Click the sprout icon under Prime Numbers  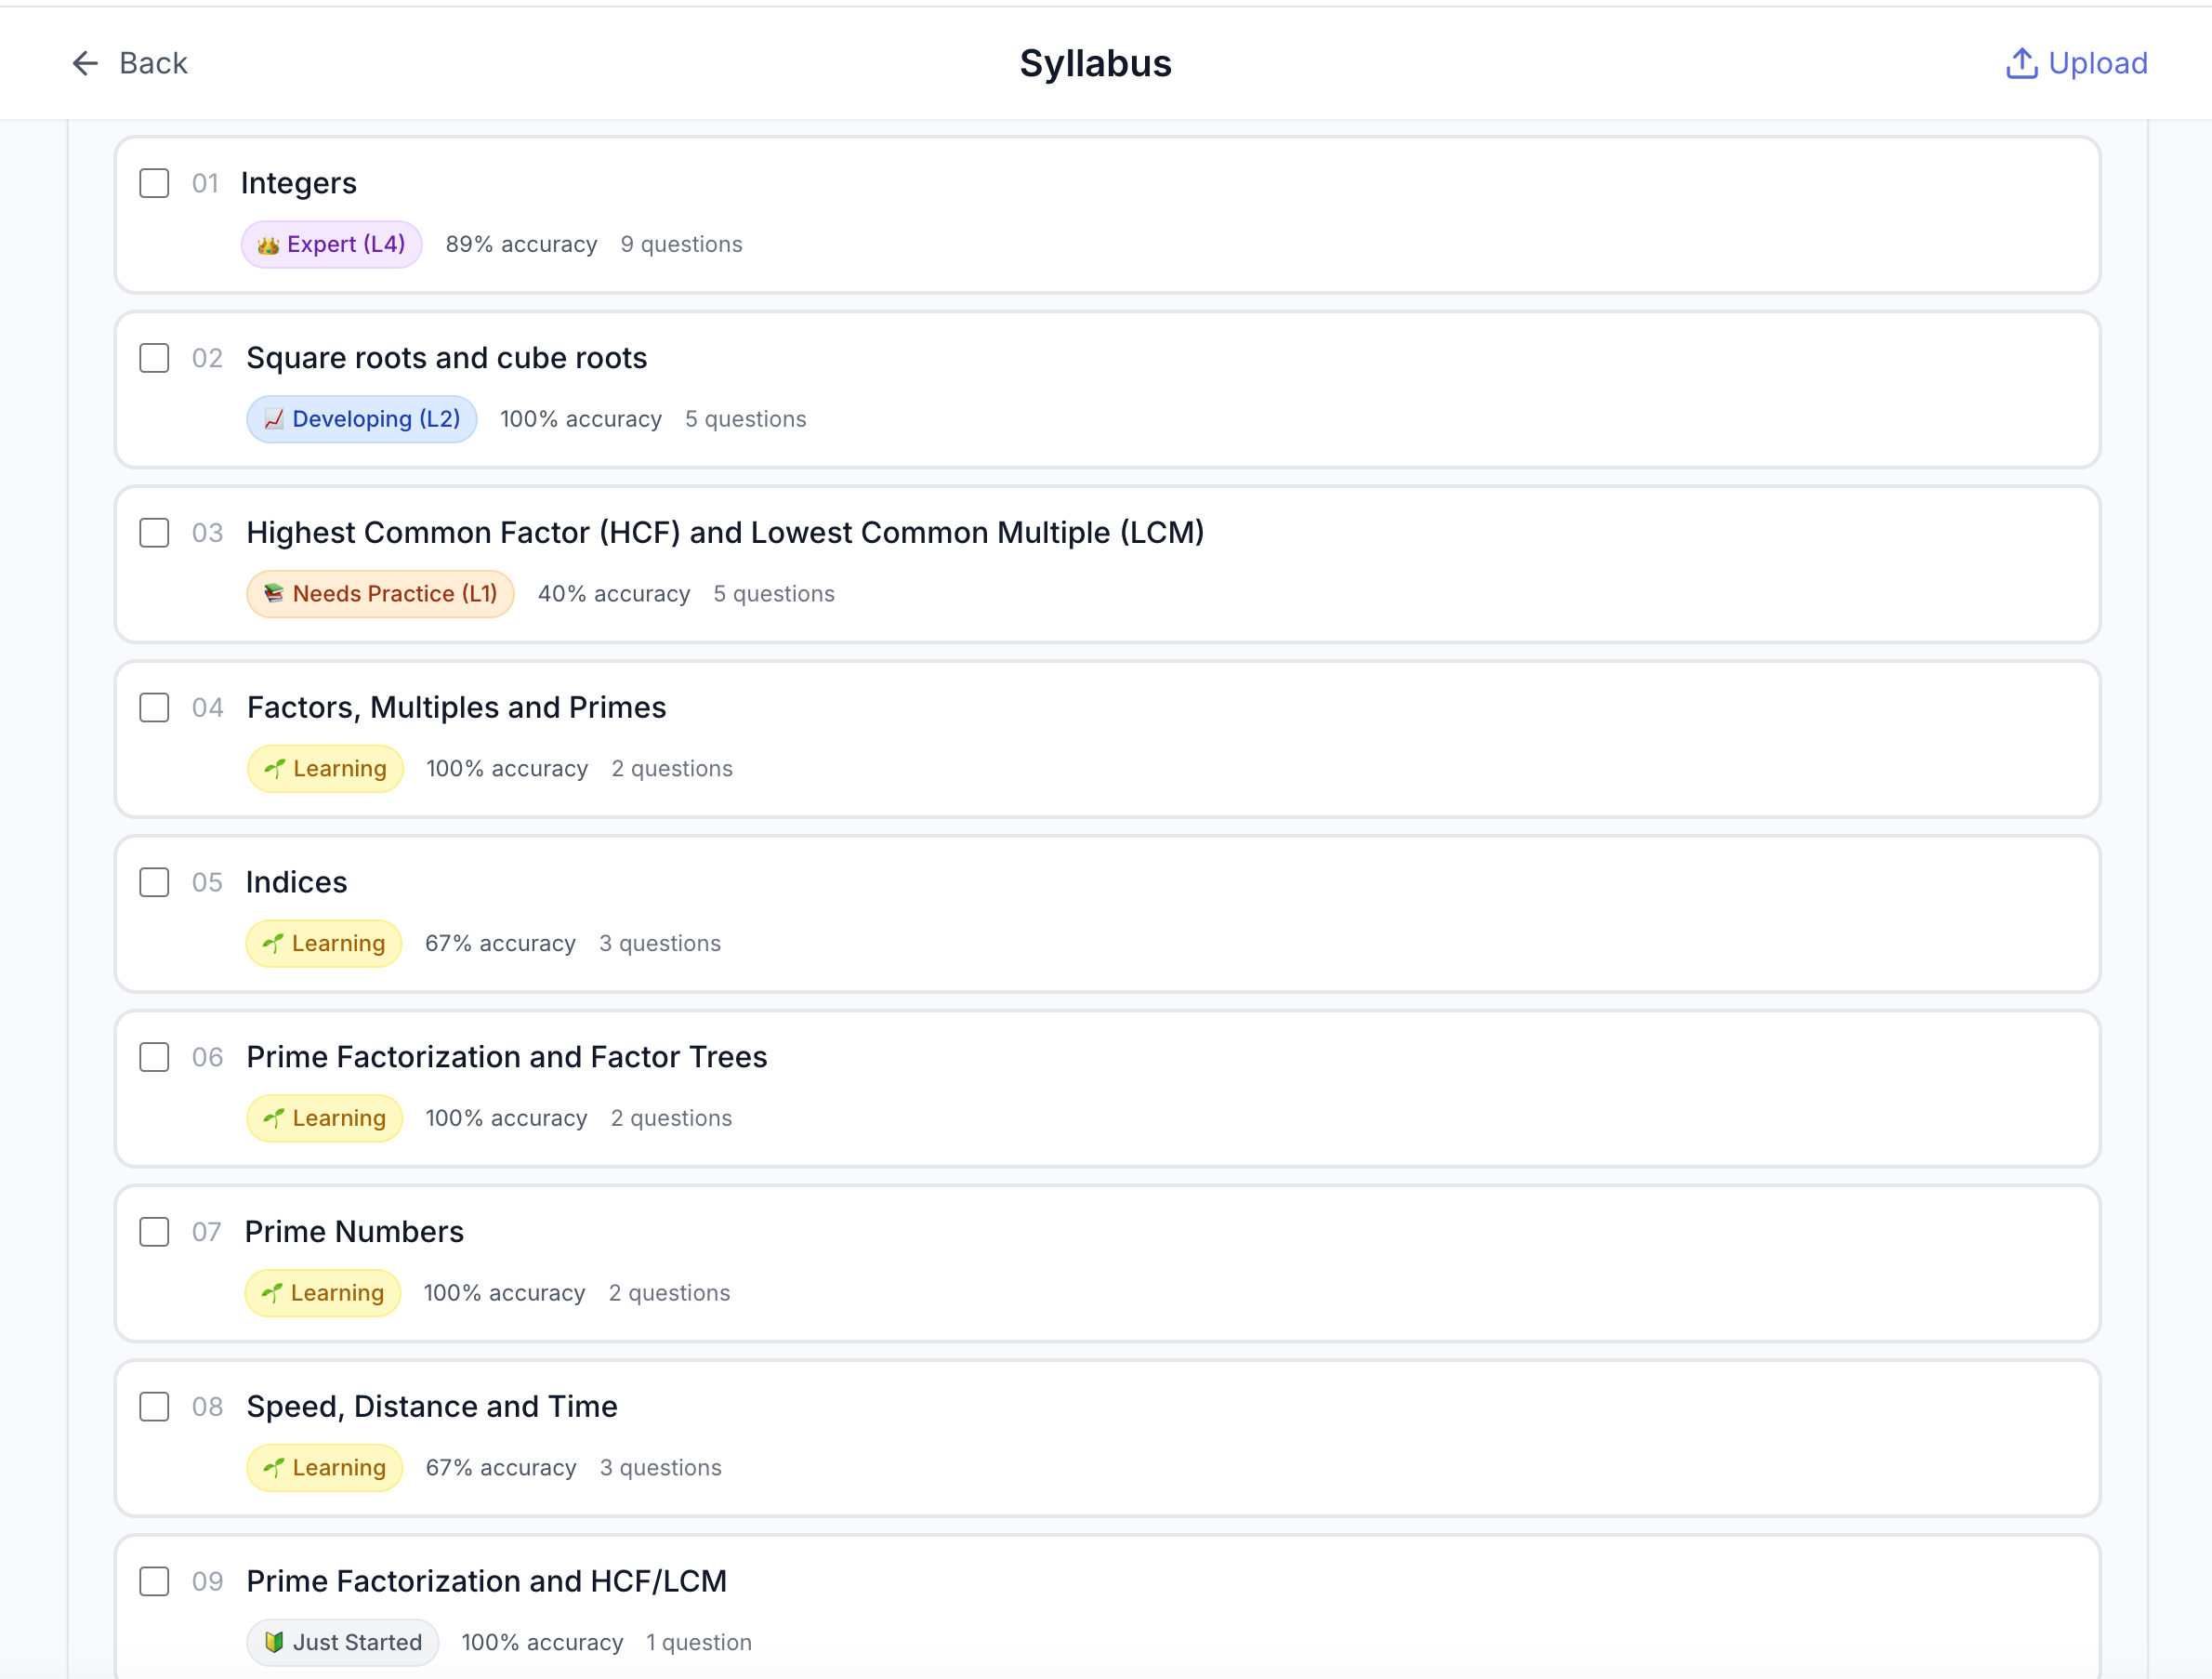[x=271, y=1293]
